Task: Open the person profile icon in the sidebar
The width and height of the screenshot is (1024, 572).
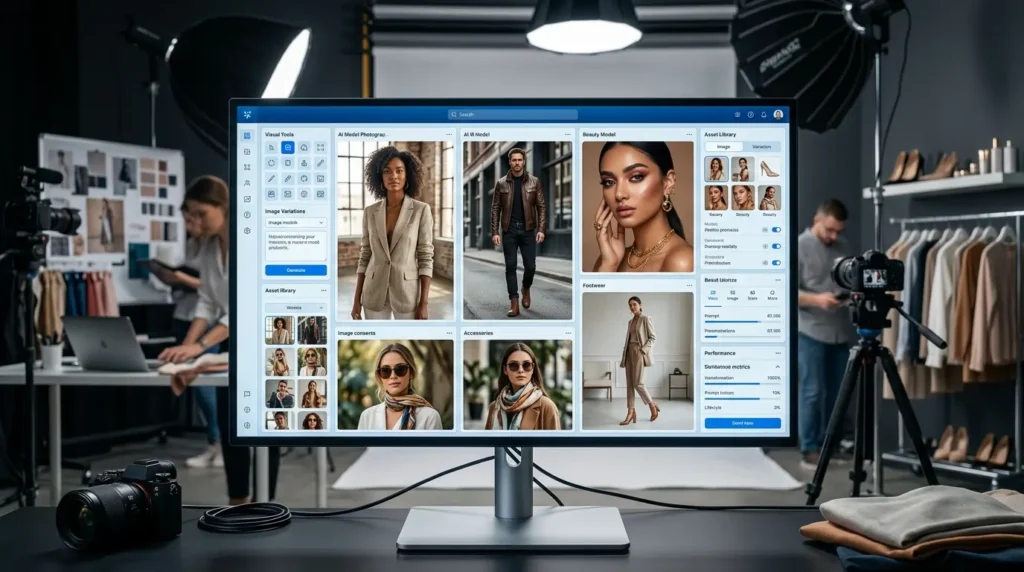Action: pos(247,183)
